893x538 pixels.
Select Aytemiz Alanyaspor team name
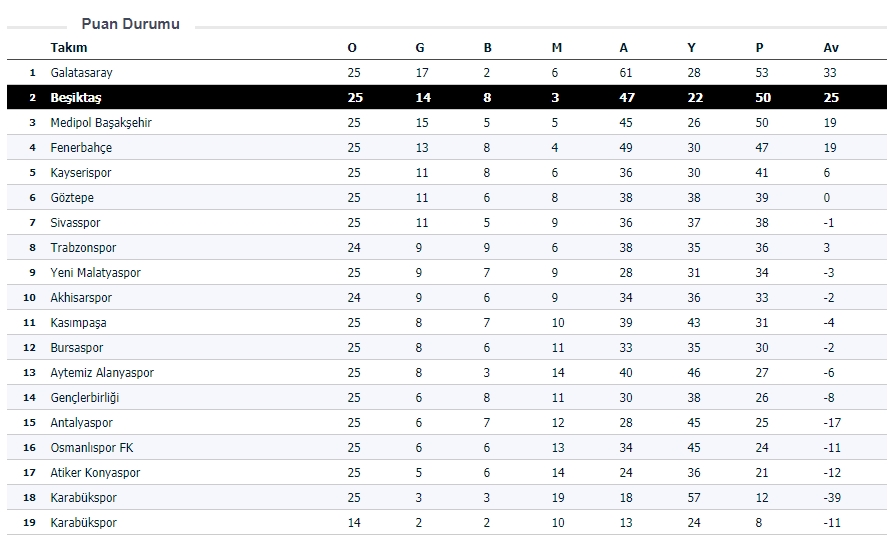(102, 373)
